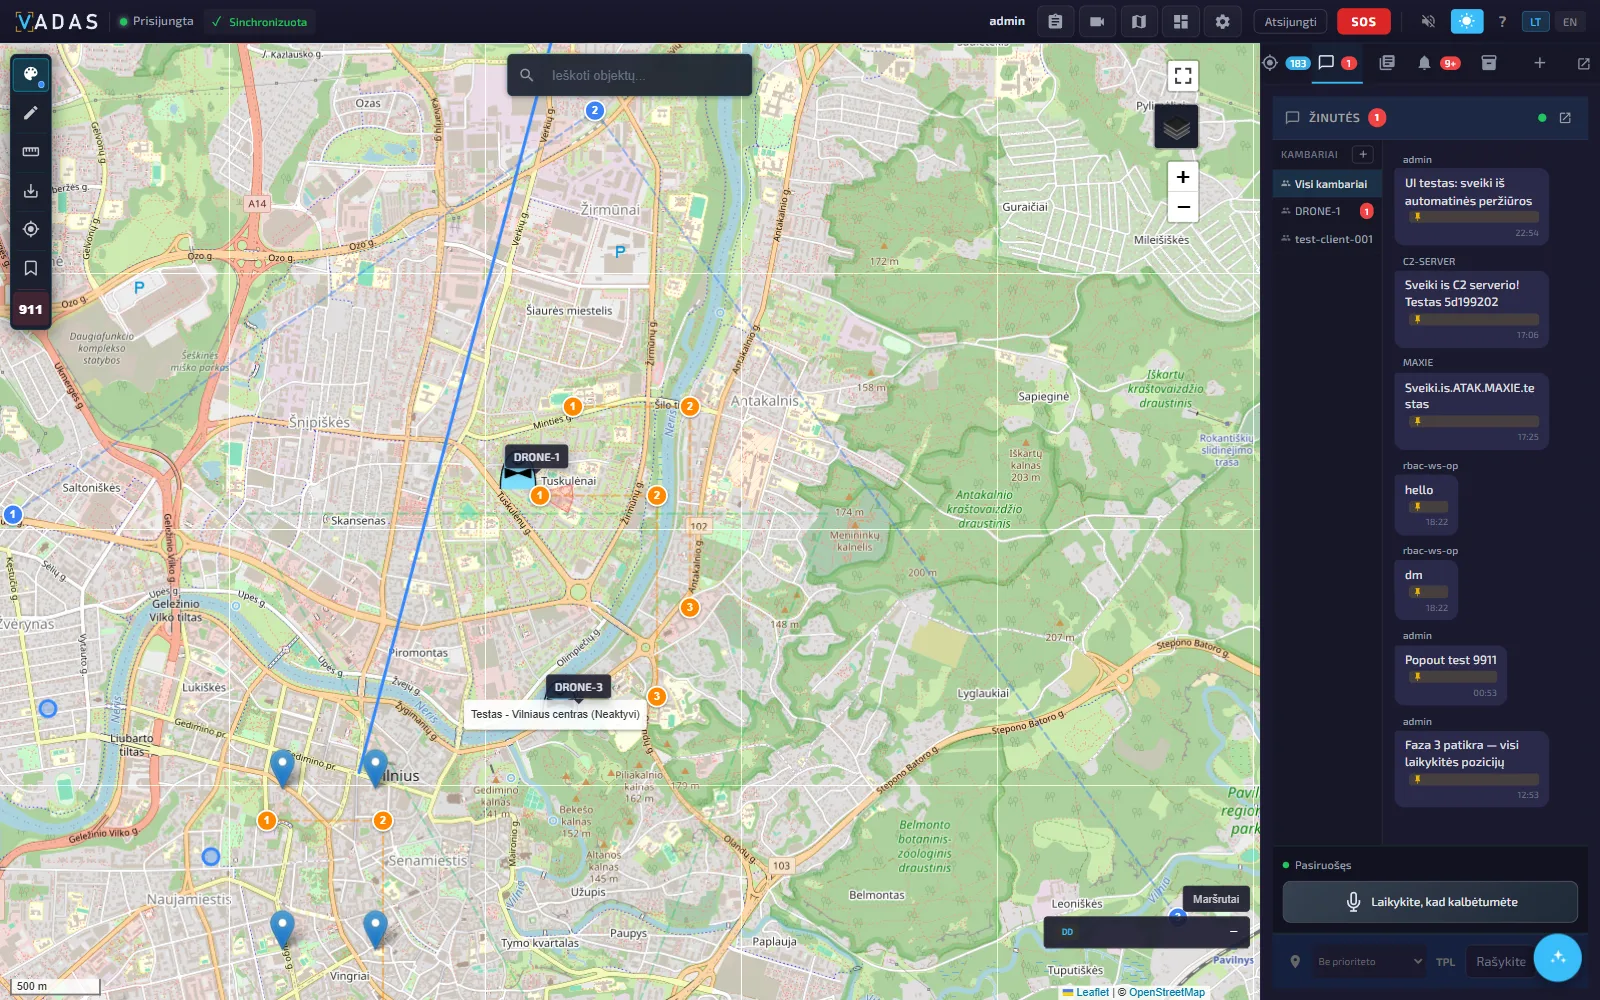Open the notifications bell tab
This screenshot has height=1000, width=1600.
tap(1424, 63)
